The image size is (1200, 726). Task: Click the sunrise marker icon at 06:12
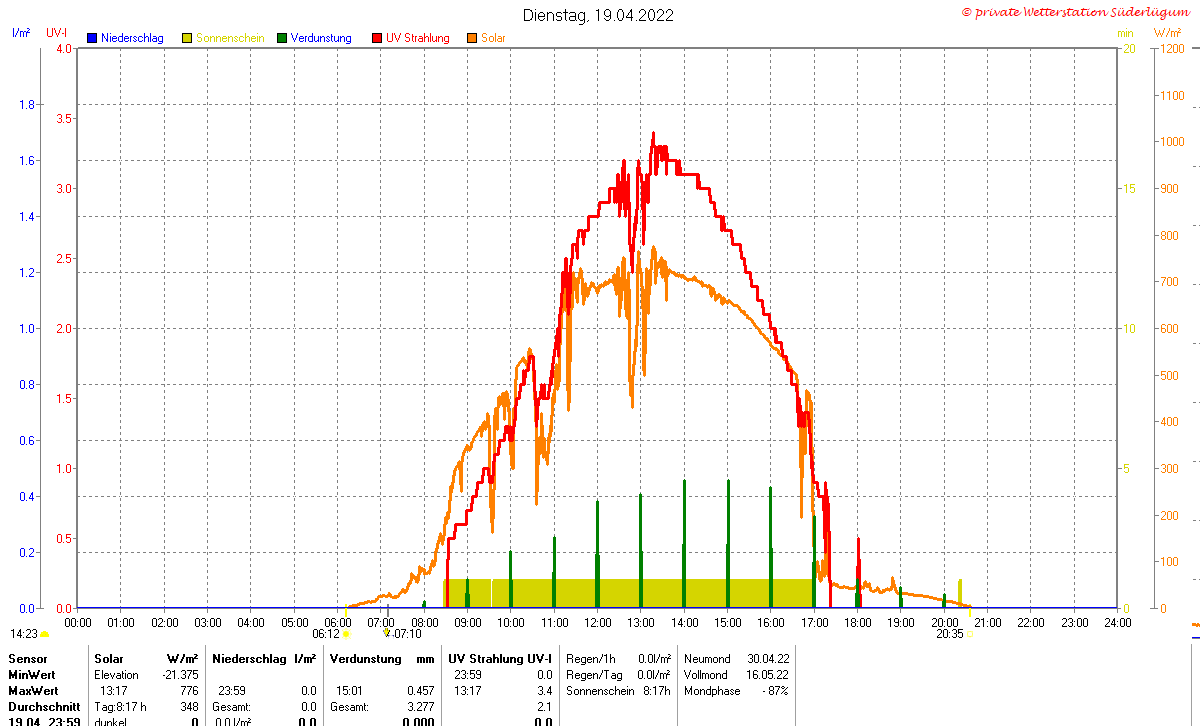[346, 634]
